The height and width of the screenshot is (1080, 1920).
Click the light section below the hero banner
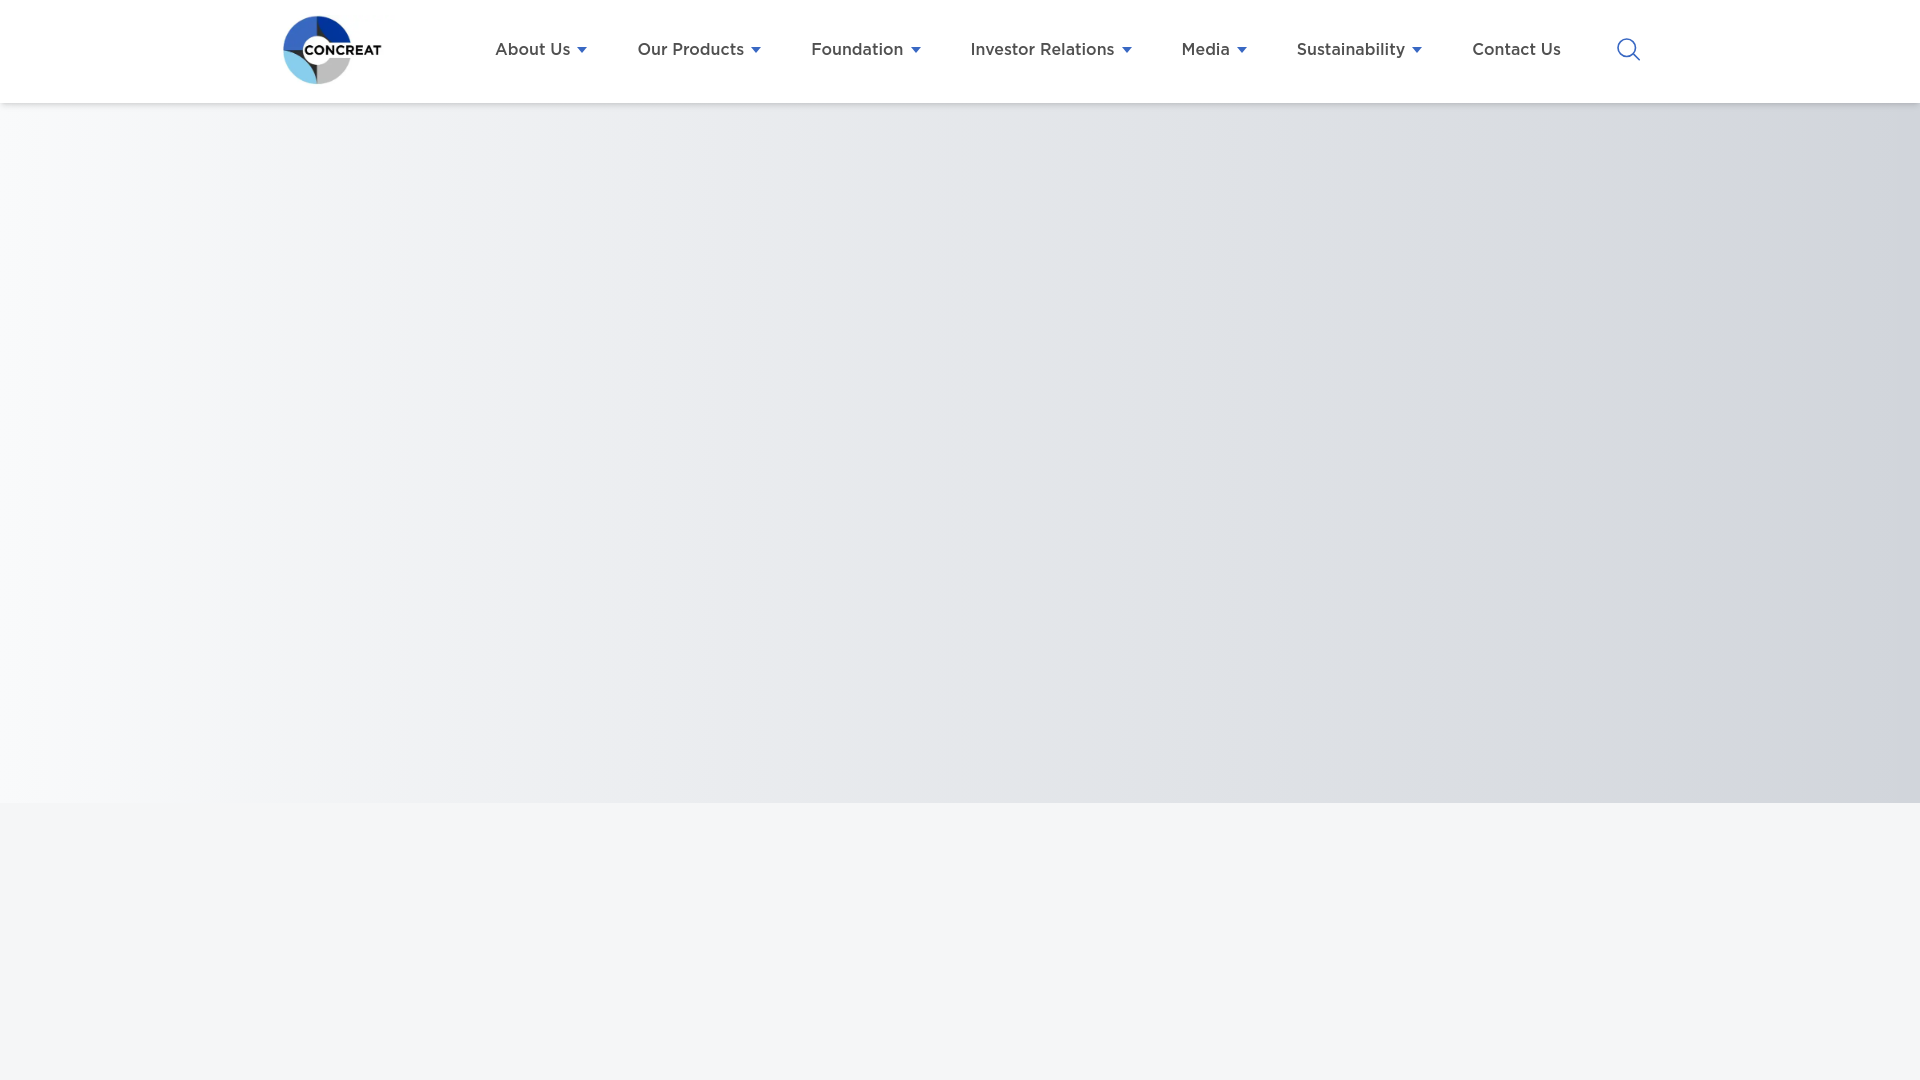point(960,940)
